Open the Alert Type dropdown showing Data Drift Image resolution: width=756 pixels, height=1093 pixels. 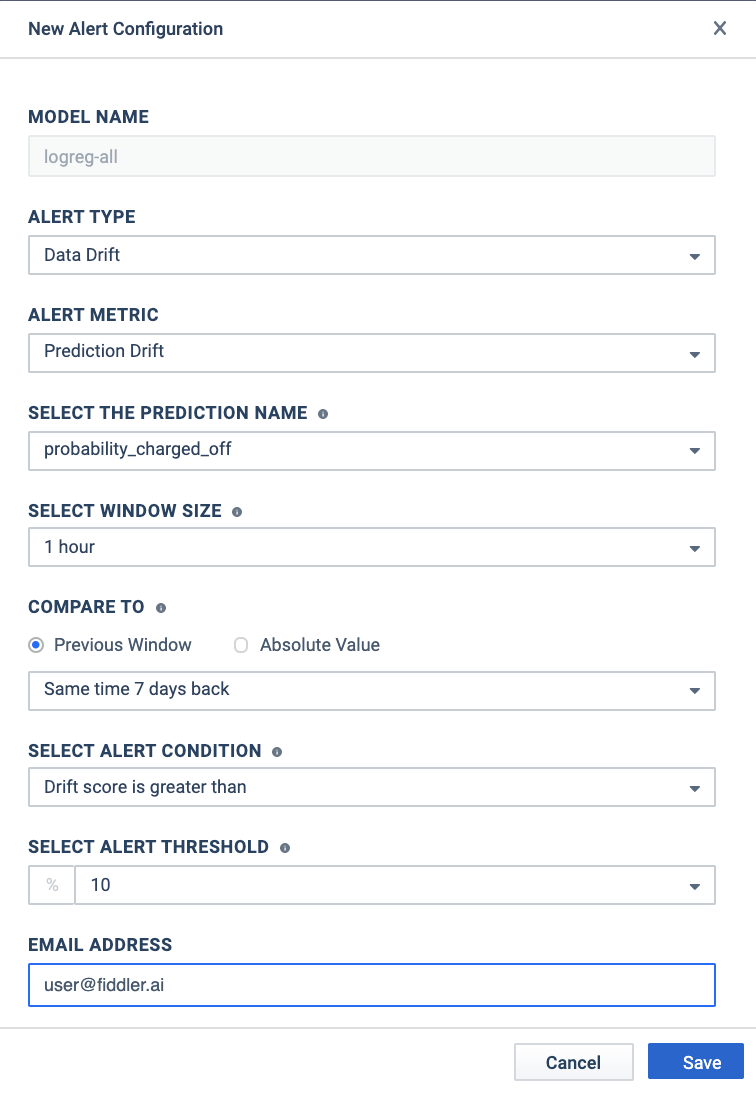[371, 255]
